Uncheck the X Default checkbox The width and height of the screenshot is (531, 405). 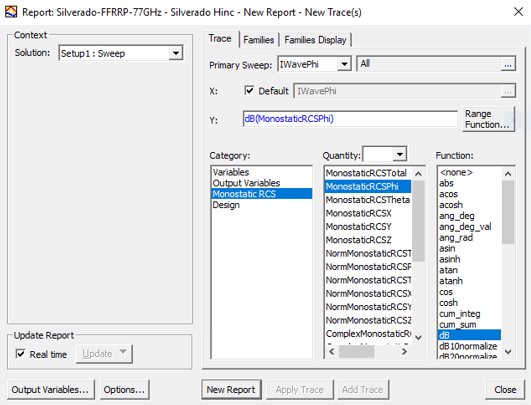249,91
